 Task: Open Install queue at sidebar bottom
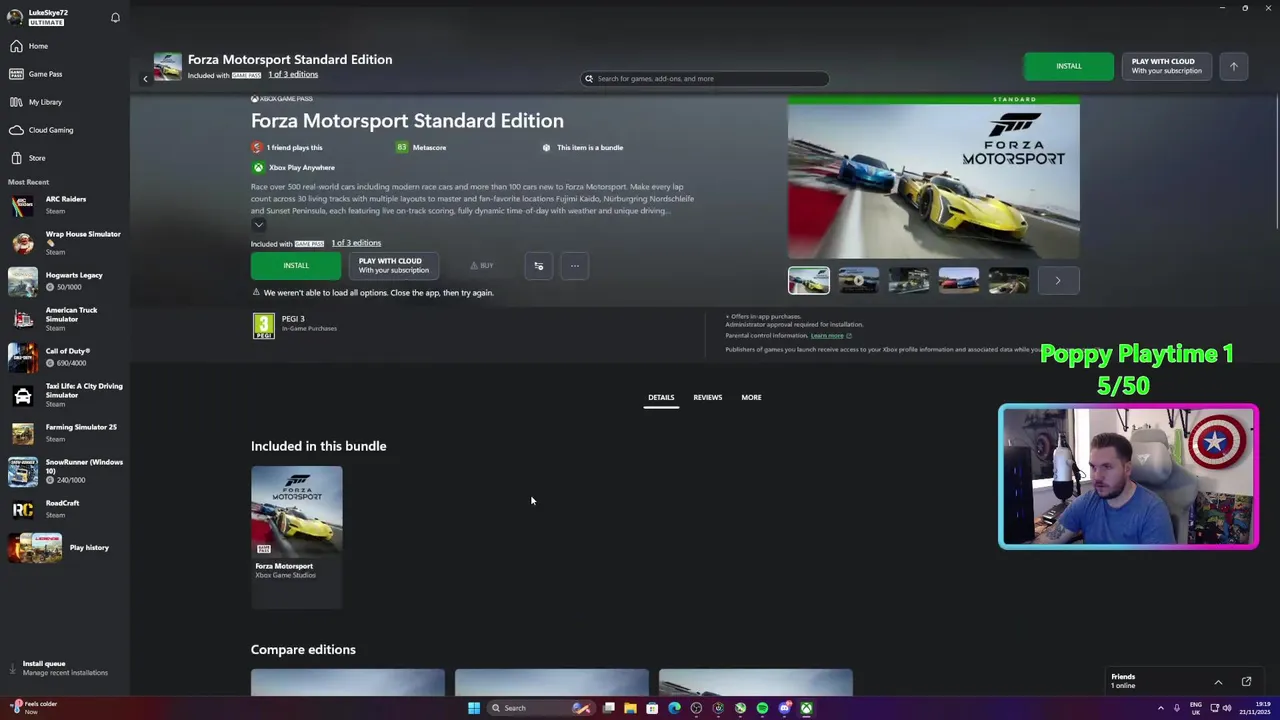[x=64, y=668]
